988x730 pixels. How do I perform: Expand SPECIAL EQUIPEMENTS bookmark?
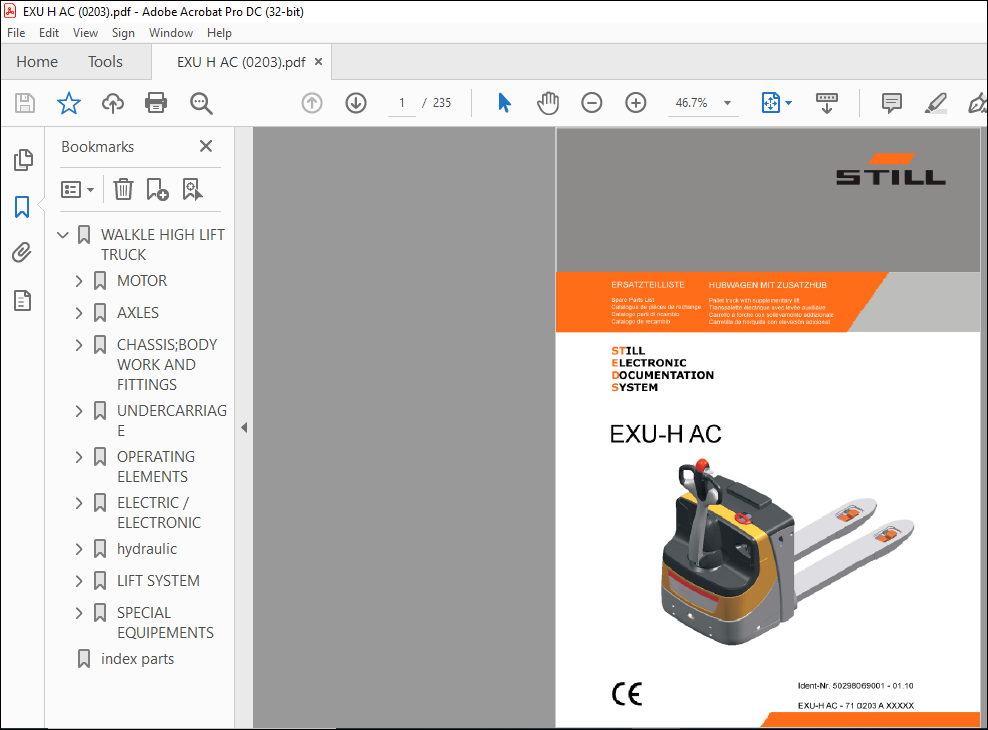[79, 613]
